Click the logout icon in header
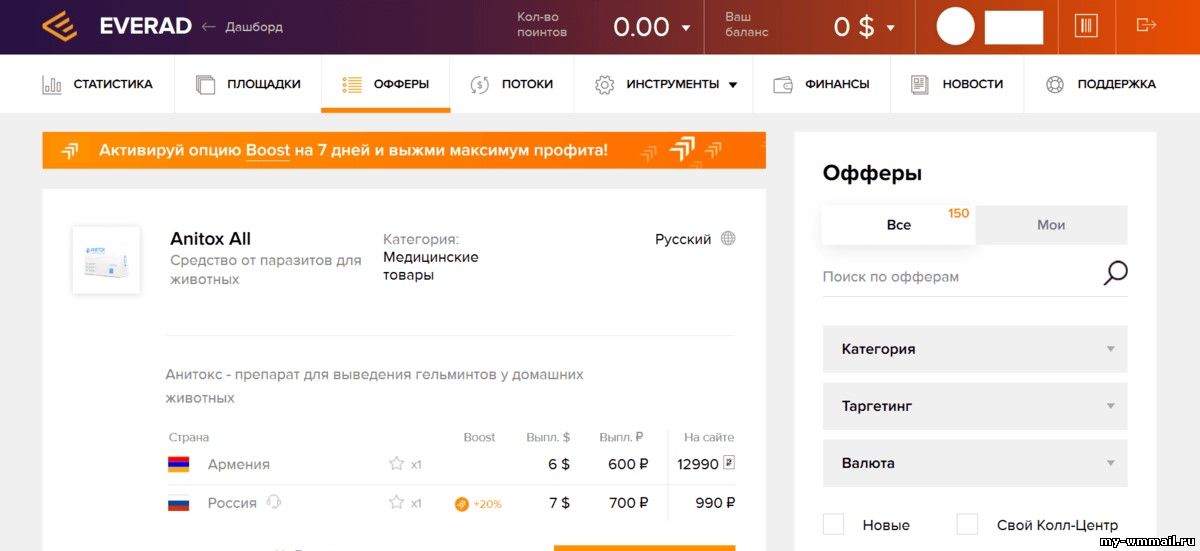The width and height of the screenshot is (1200, 551). 1146,26
